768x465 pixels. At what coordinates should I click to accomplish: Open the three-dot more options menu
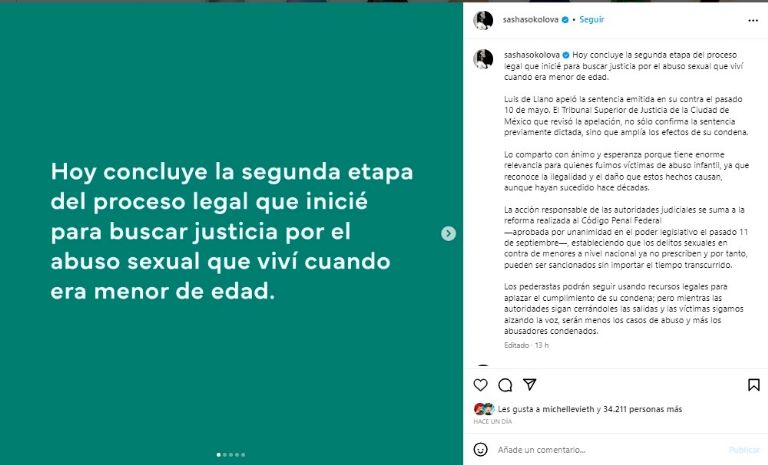[x=753, y=21]
